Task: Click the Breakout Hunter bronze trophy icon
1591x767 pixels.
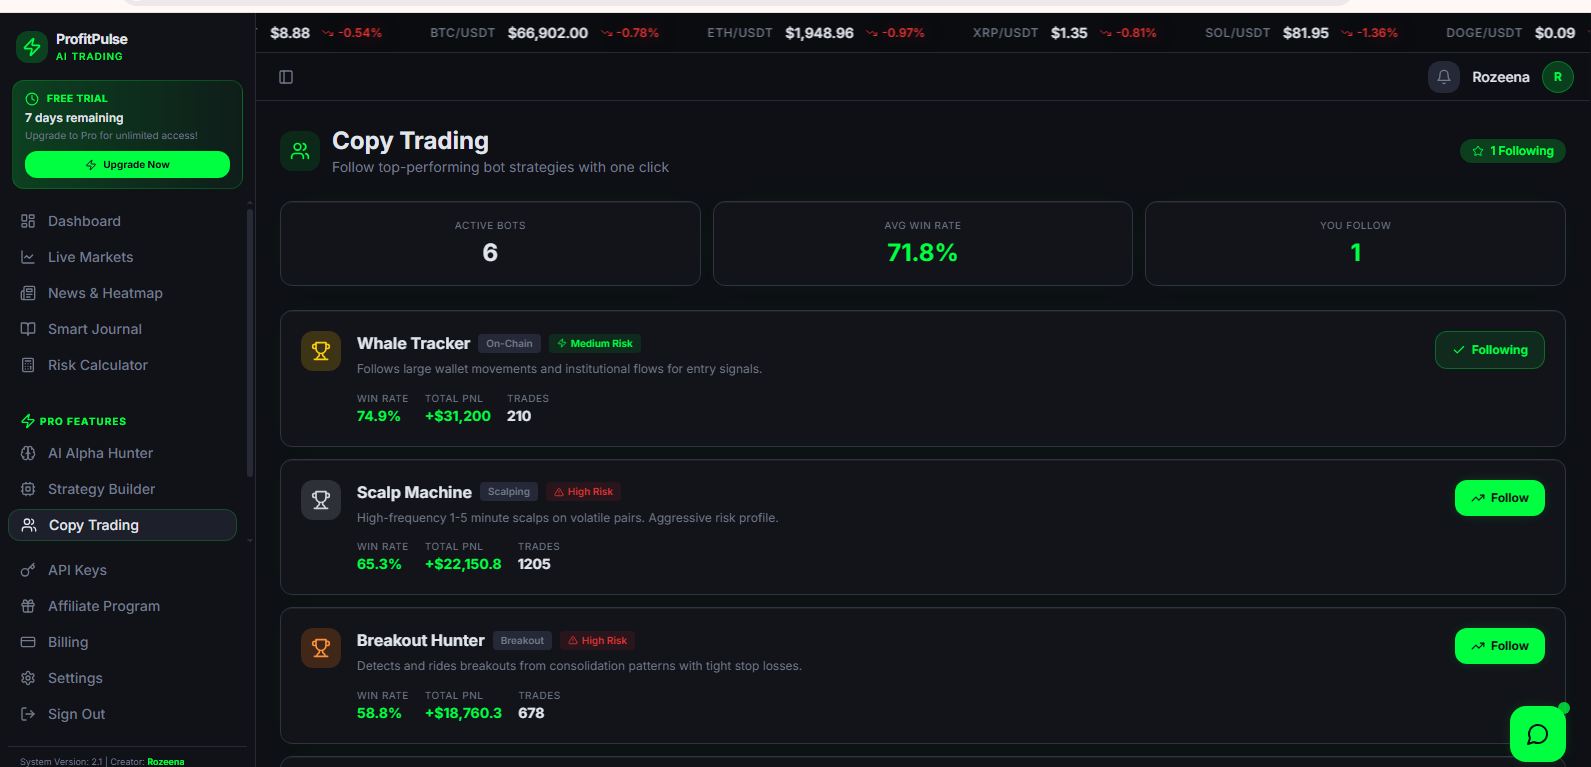Action: [321, 648]
